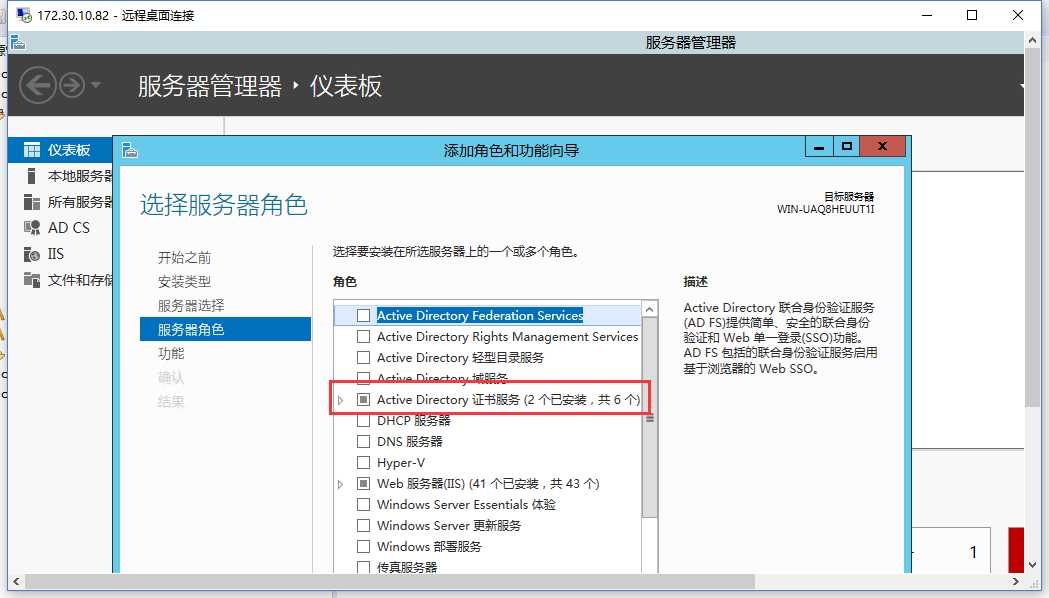Click the forward navigation arrow in Server Manager
This screenshot has height=598, width=1049.
pyautogui.click(x=72, y=86)
